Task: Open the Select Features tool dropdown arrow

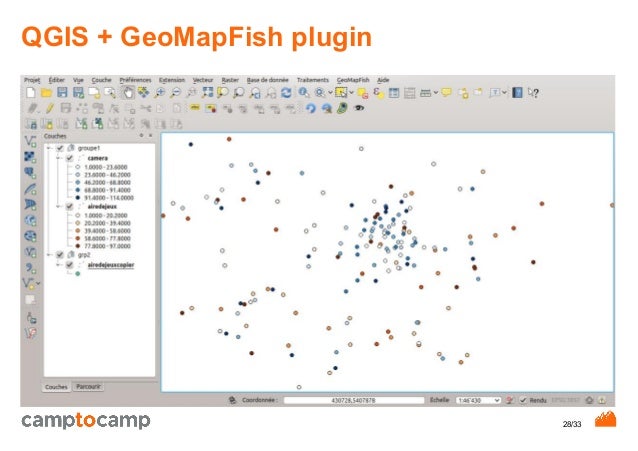Action: tap(352, 93)
